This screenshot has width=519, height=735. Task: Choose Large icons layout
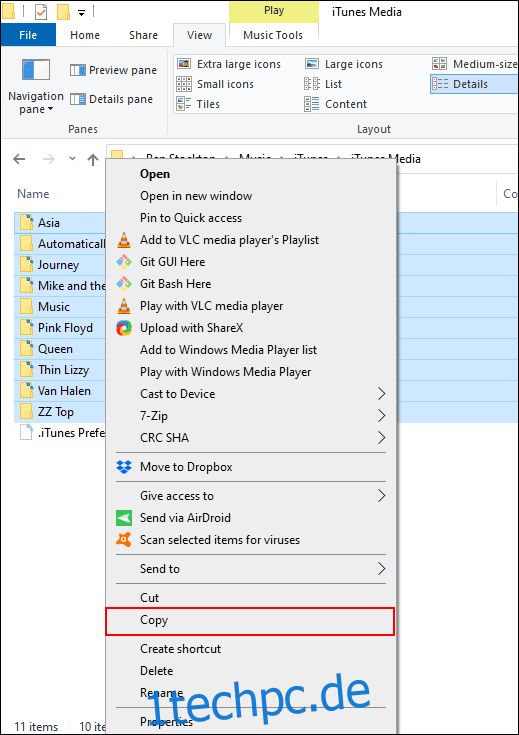344,64
